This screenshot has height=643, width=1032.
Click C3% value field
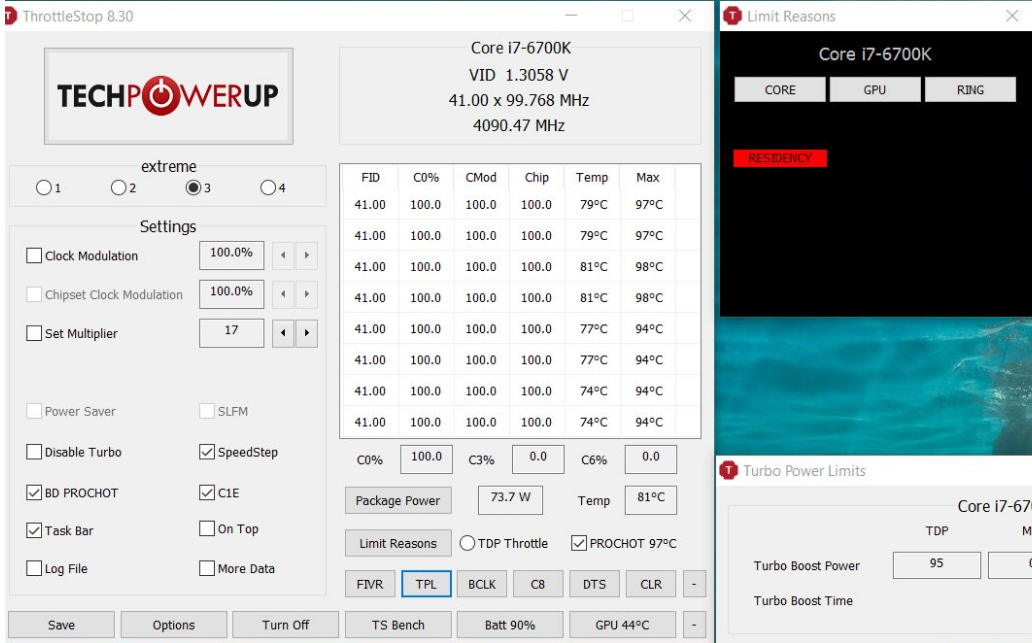538,459
